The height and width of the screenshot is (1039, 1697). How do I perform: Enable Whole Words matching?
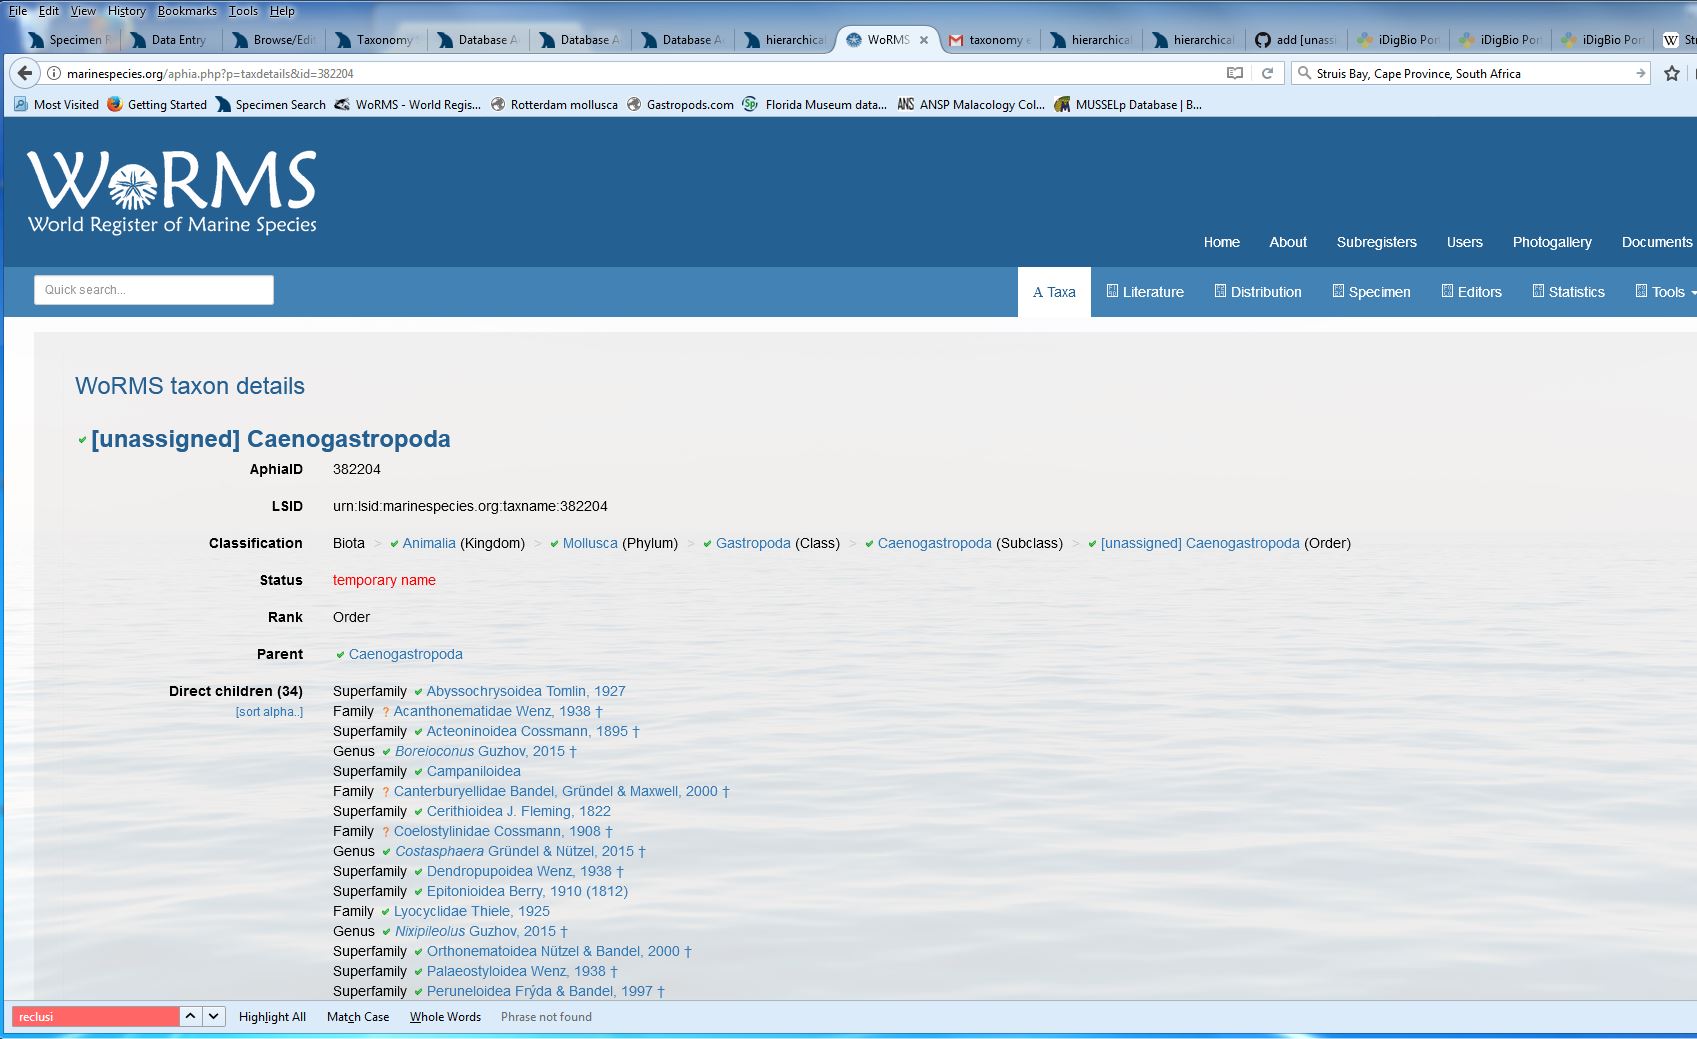[x=445, y=1016]
